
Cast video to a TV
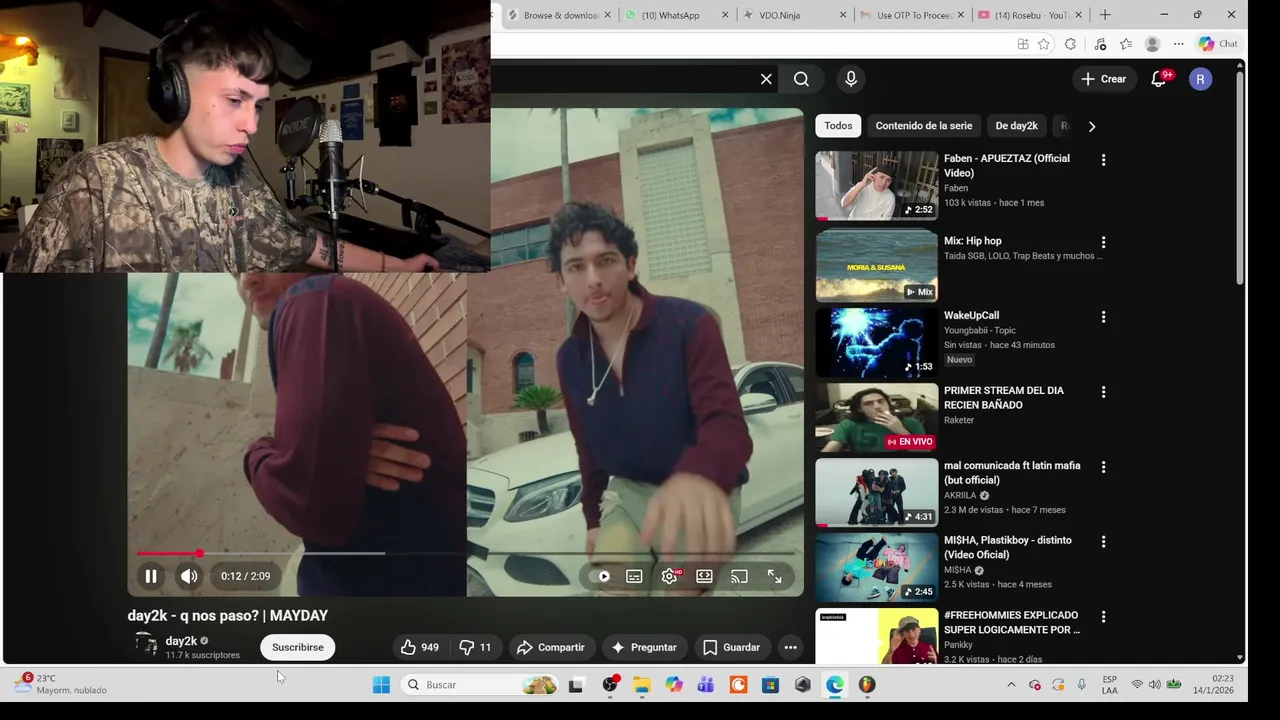tap(739, 576)
